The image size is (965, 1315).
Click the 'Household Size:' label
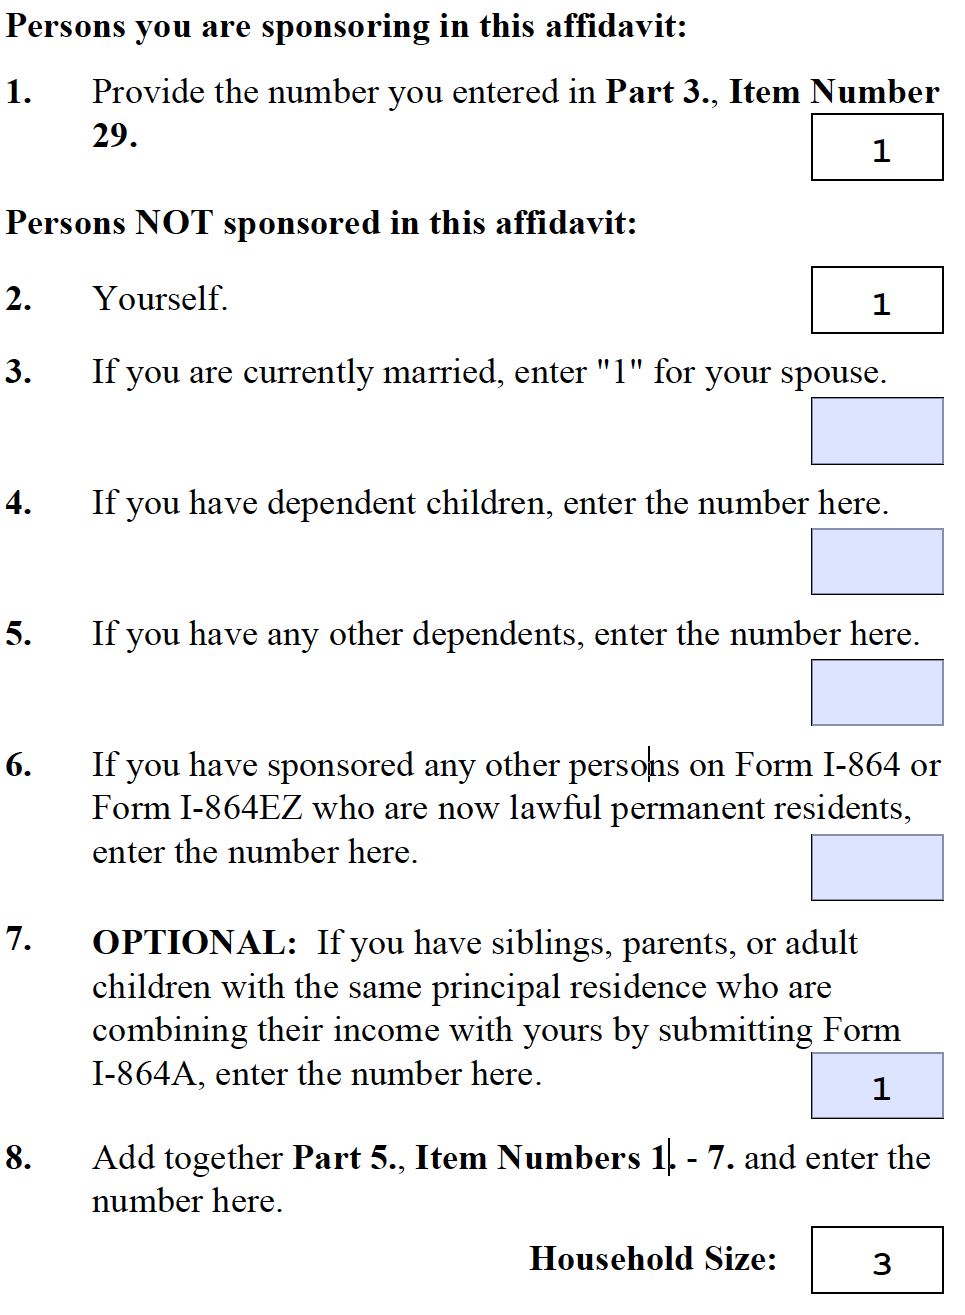click(653, 1258)
